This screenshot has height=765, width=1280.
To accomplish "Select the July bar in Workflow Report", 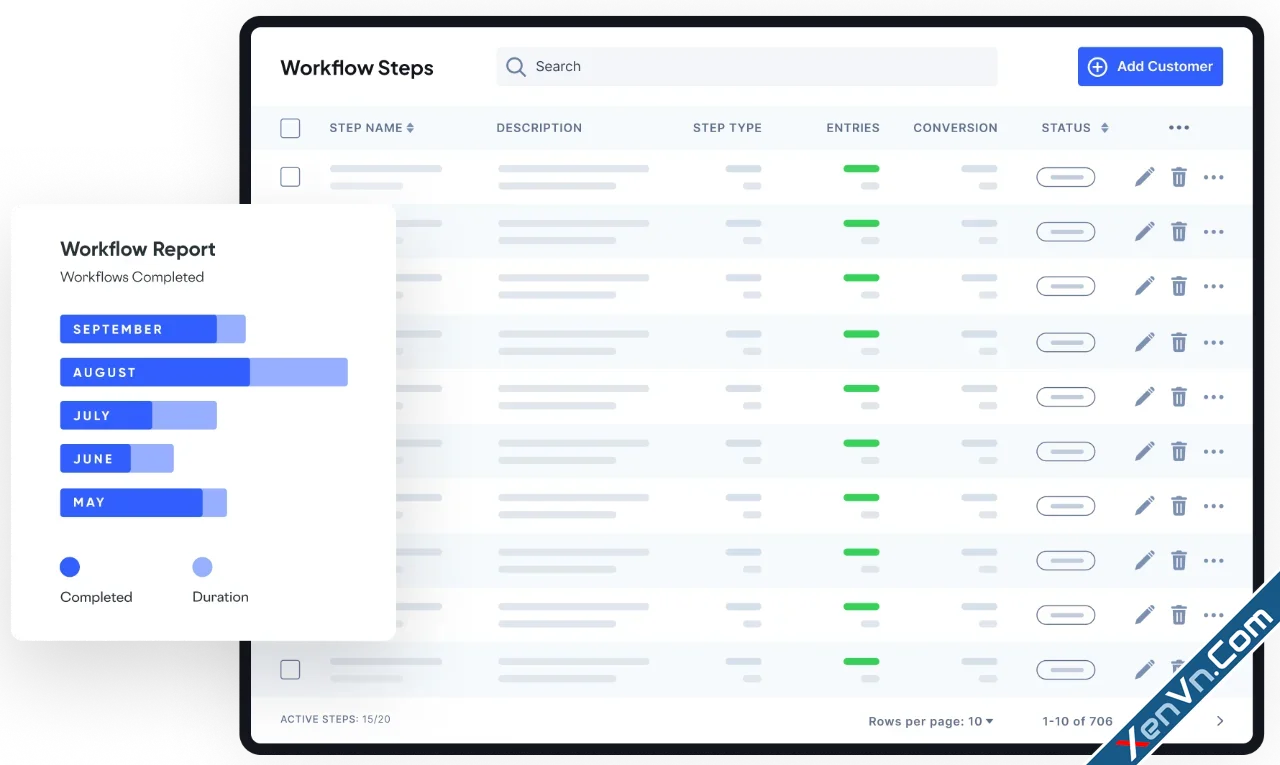I will (x=138, y=415).
